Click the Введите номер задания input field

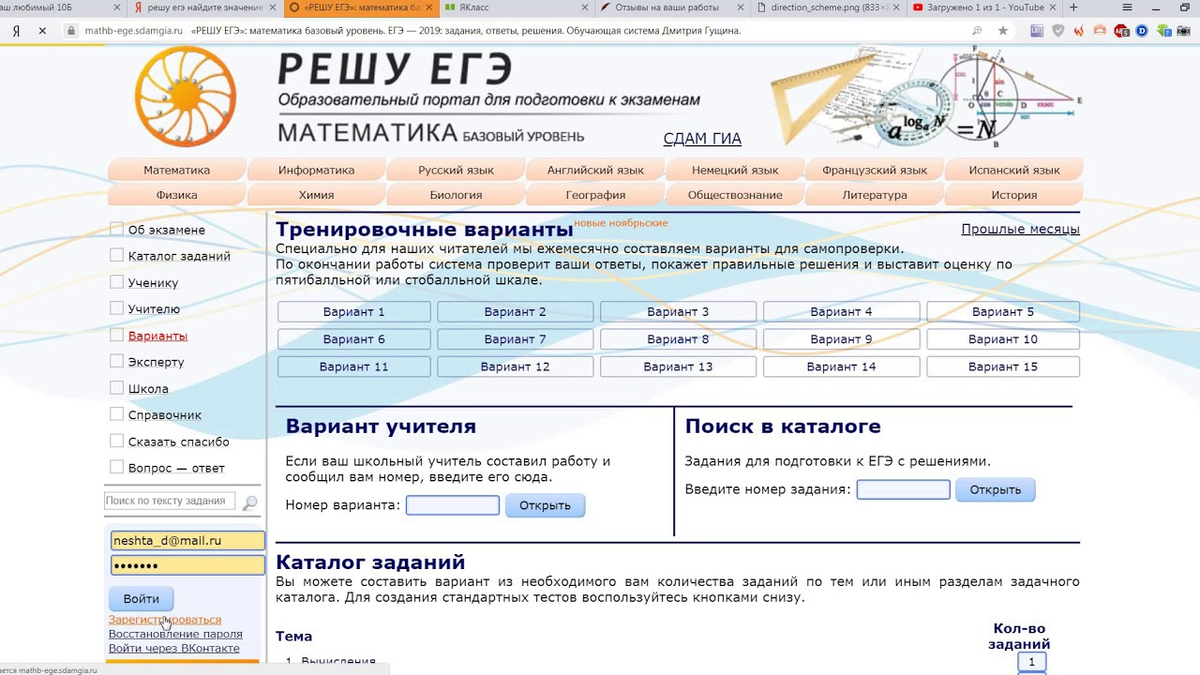pos(903,490)
